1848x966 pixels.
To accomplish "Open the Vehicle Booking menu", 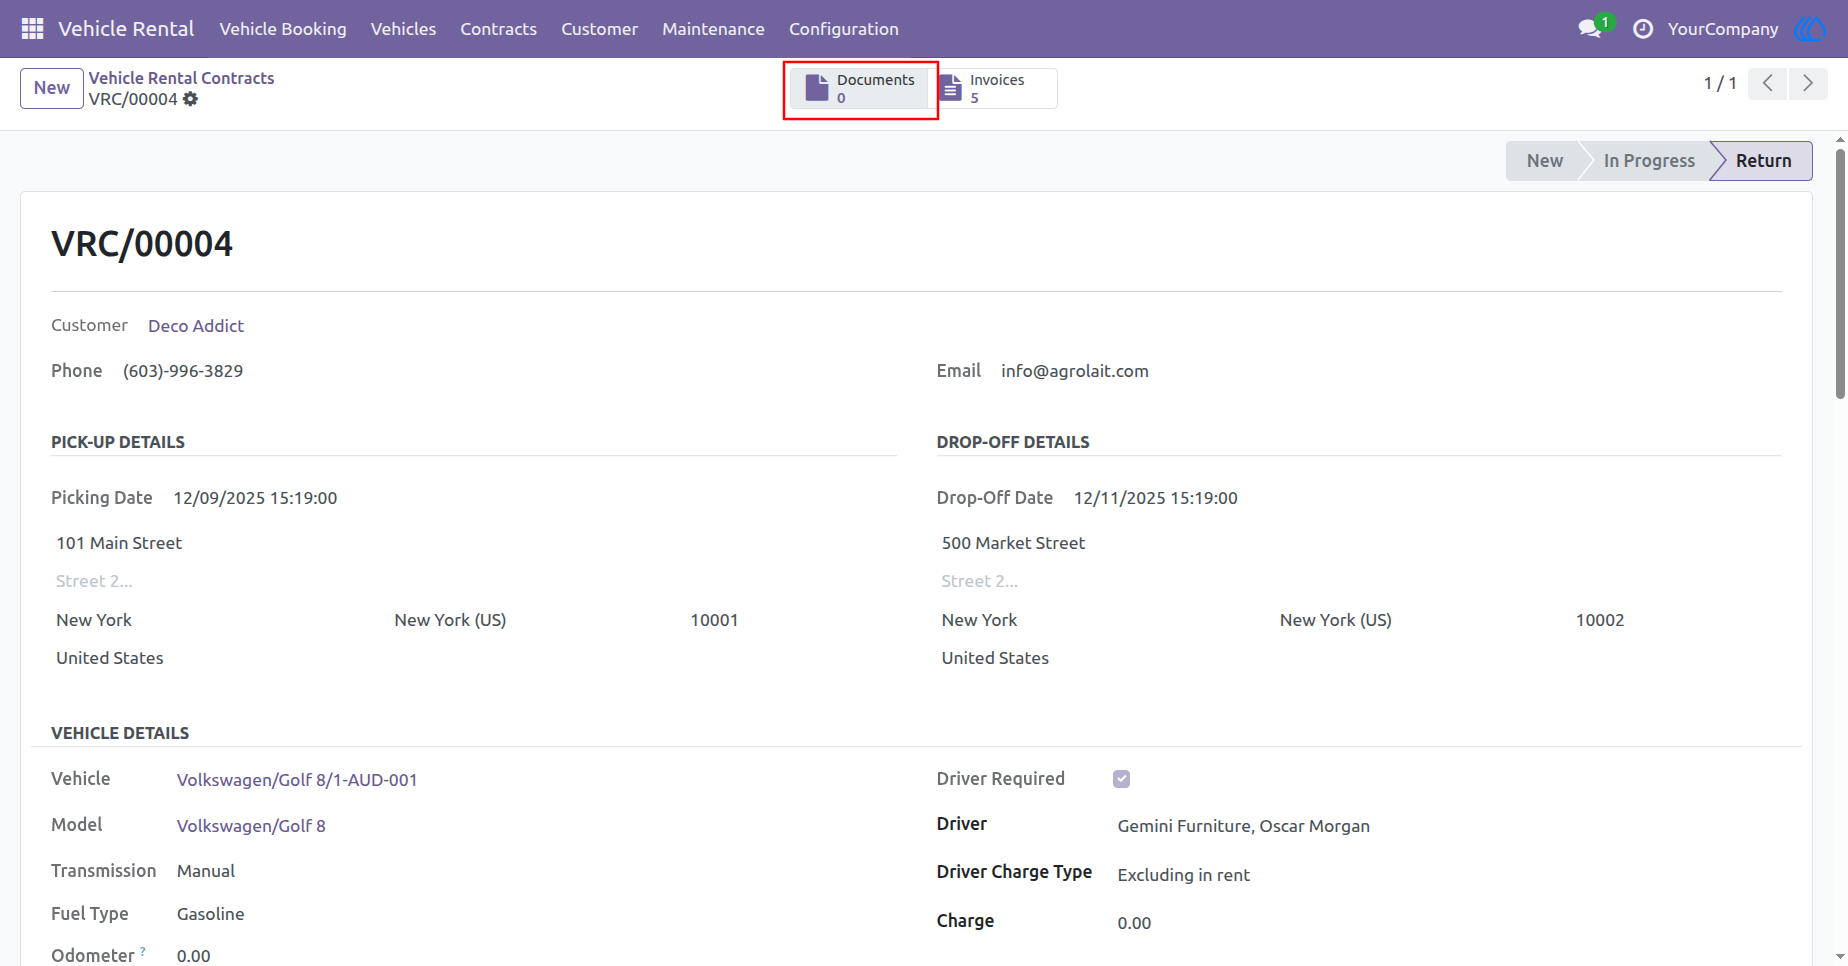I will tap(283, 29).
